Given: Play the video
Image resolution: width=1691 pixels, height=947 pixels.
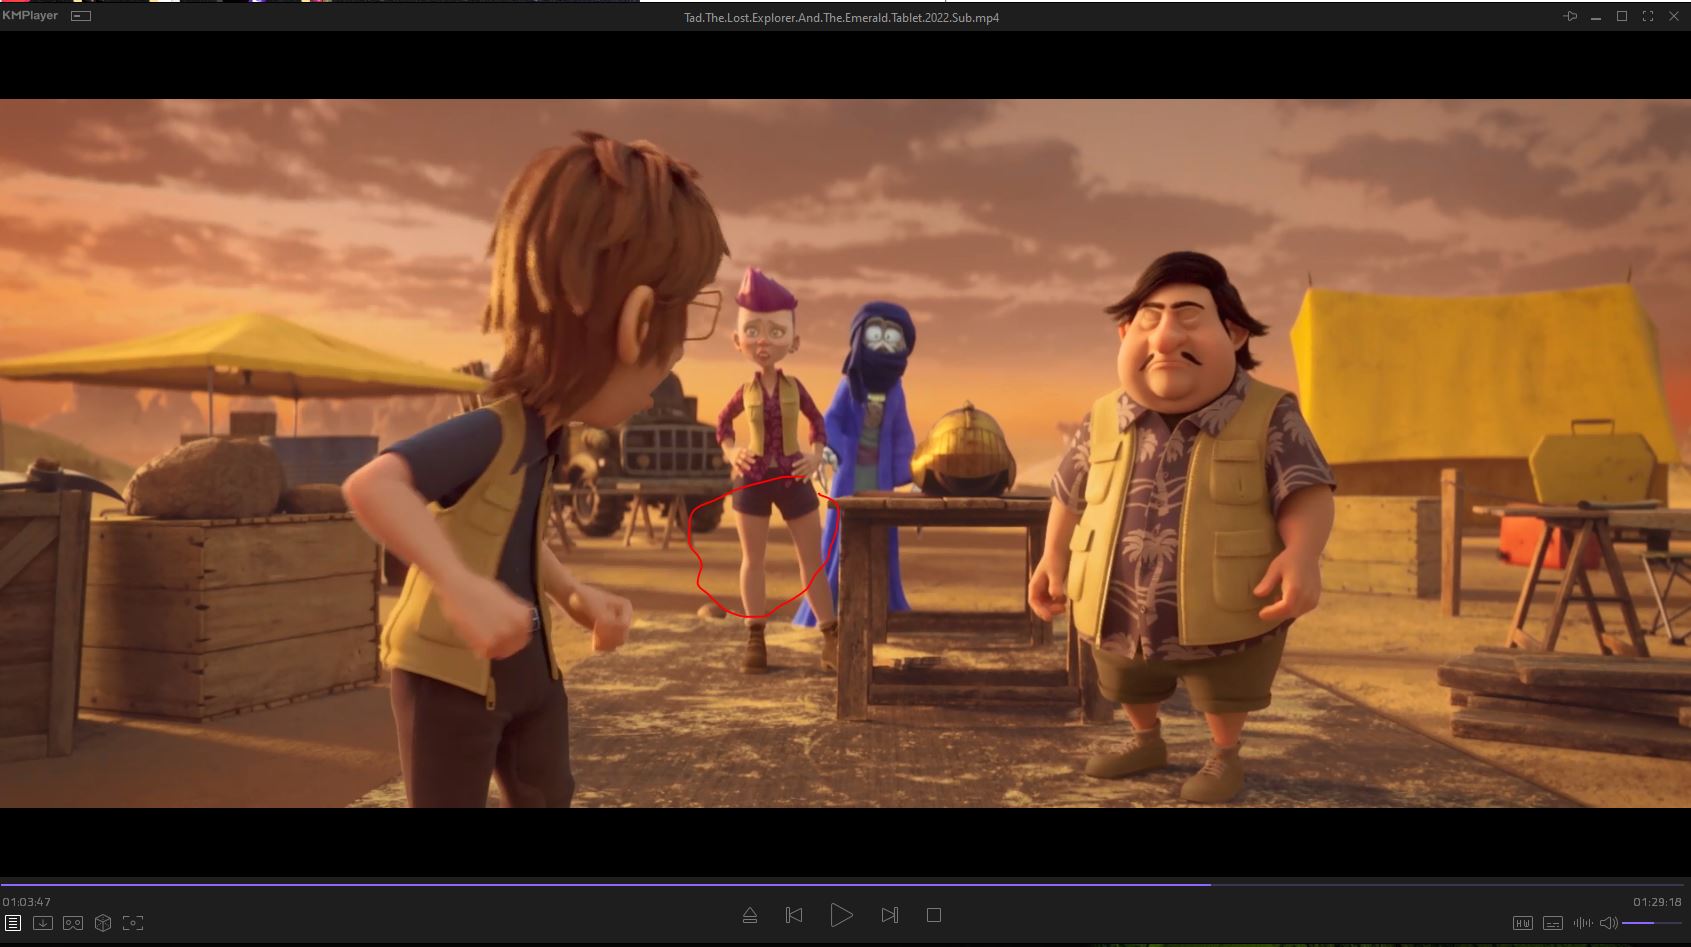Looking at the screenshot, I should click(841, 915).
